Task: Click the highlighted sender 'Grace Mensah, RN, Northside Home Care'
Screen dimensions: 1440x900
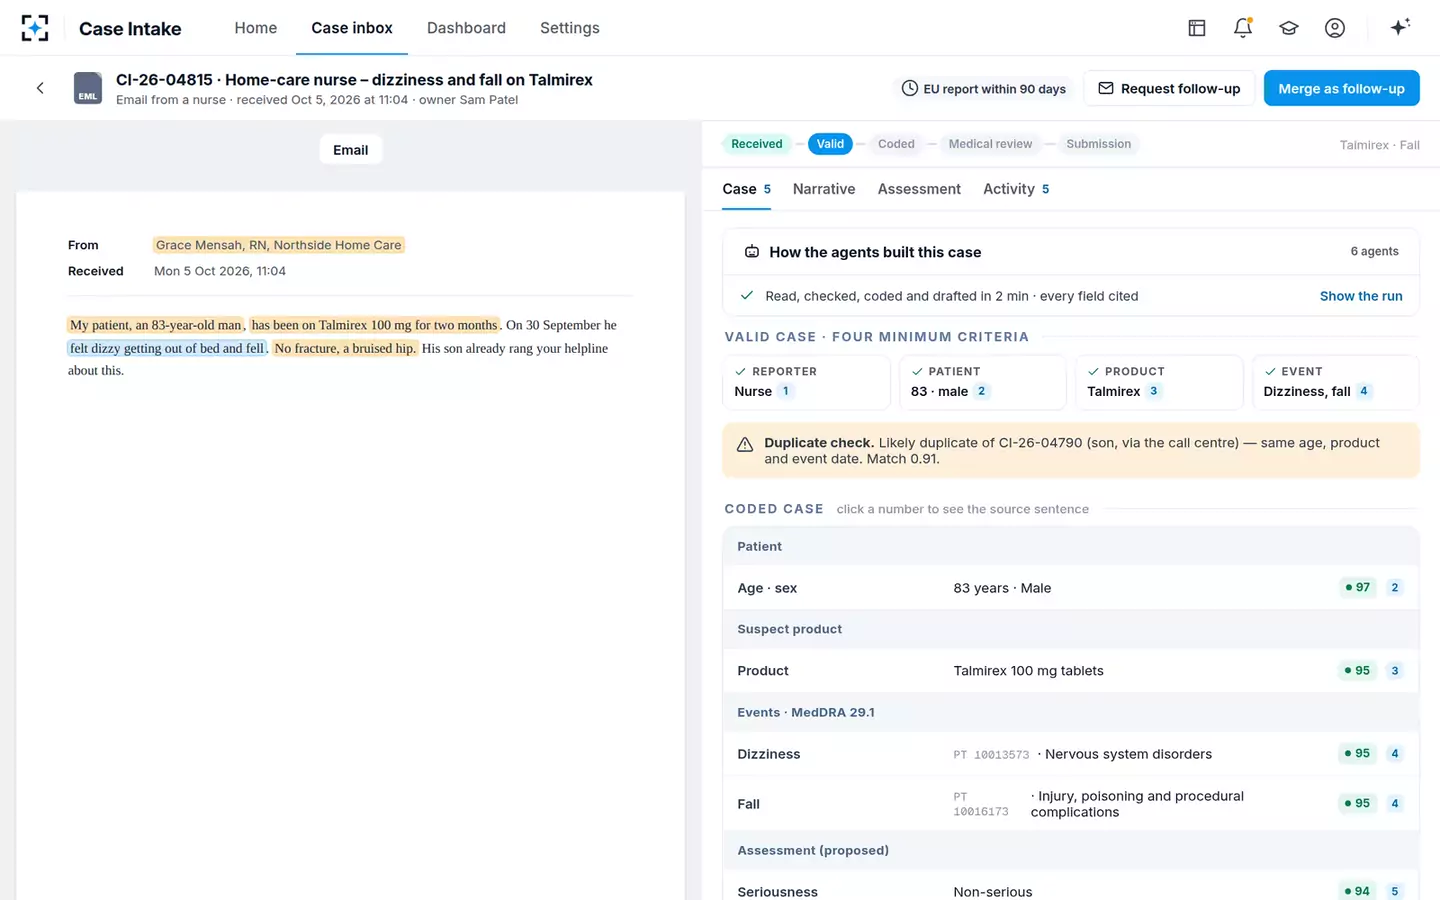Action: pyautogui.click(x=278, y=245)
